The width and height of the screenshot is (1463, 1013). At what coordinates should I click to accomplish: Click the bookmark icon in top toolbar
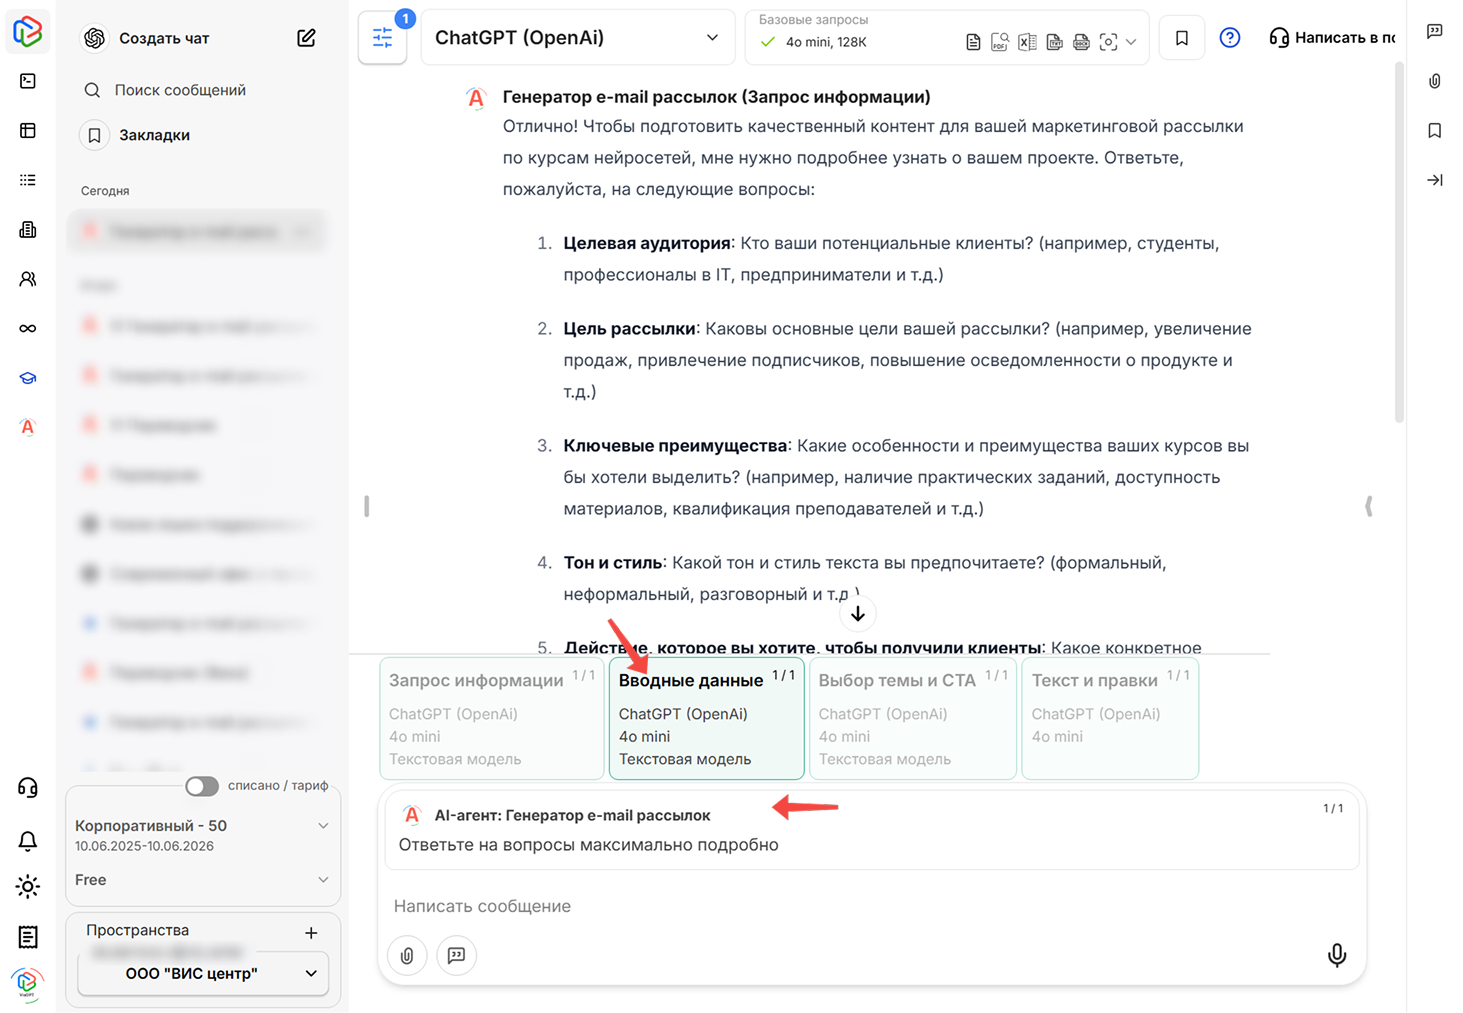(x=1181, y=38)
